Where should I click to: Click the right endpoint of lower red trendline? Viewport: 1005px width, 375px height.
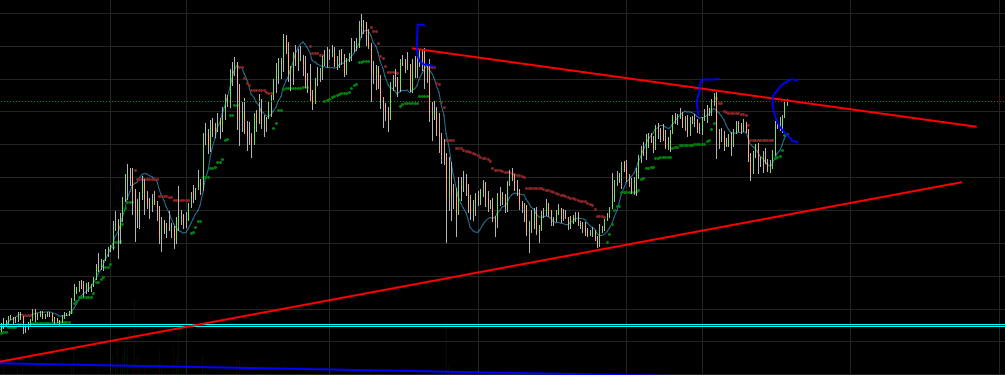pos(961,183)
